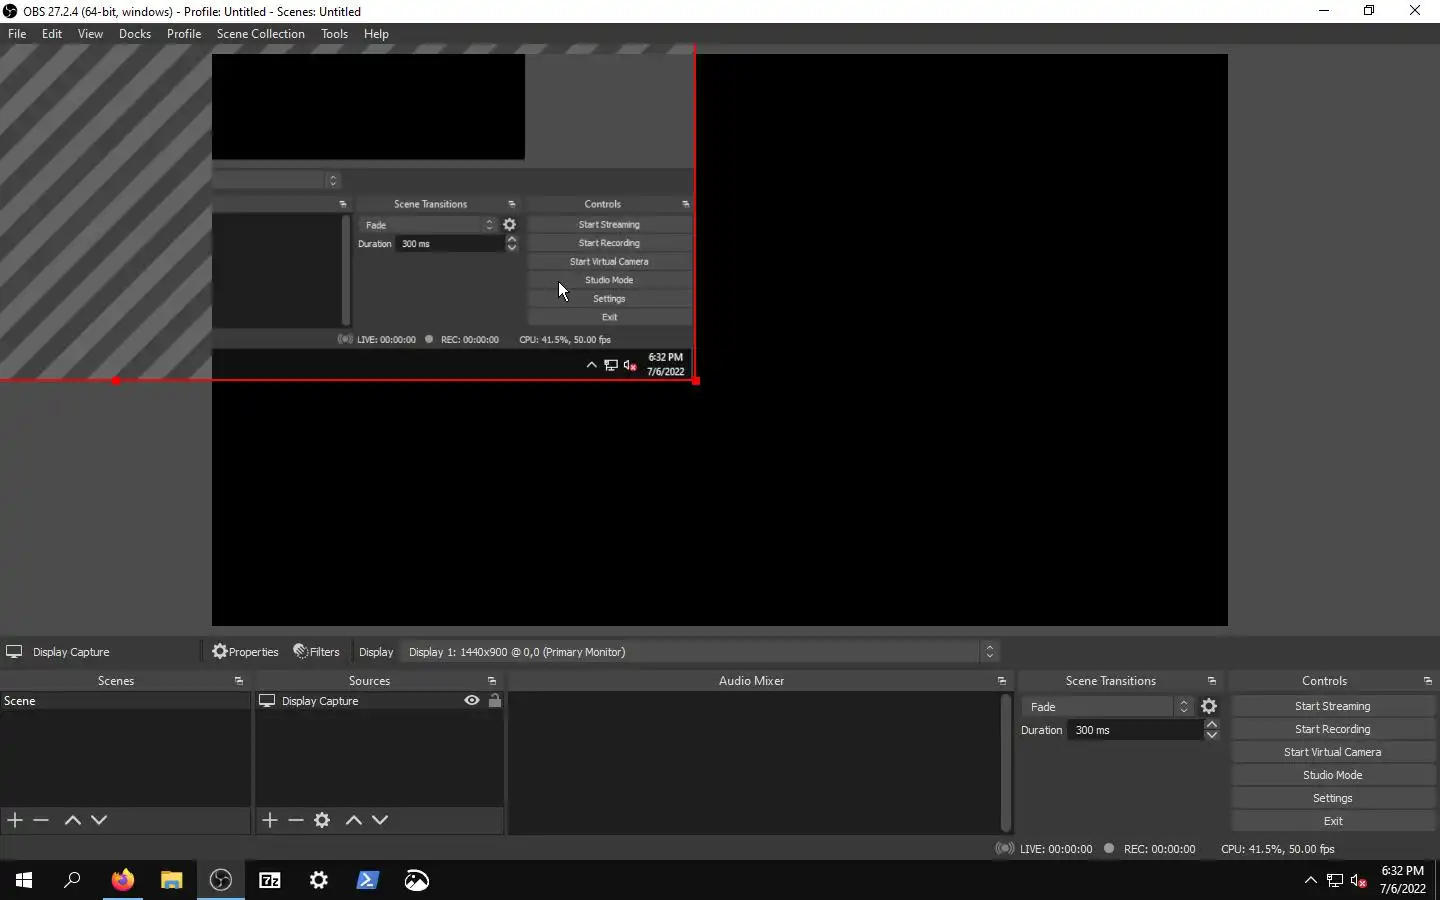
Task: Open Properties of Display Capture
Action: [x=245, y=652]
